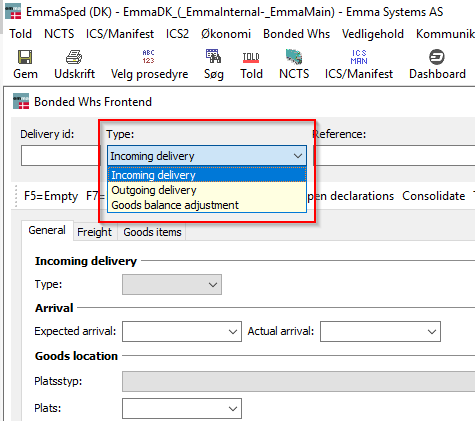Expand the Expected arrival dropdown
Image resolution: width=475 pixels, height=421 pixels.
click(233, 331)
